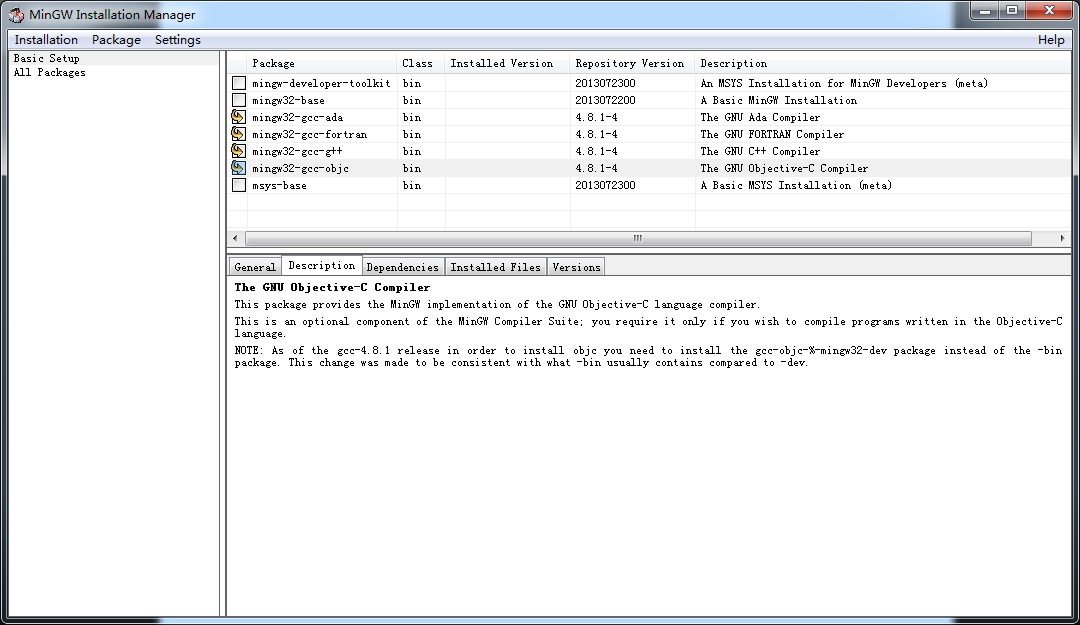Select the msys-base package name
The height and width of the screenshot is (625, 1080).
[x=279, y=185]
